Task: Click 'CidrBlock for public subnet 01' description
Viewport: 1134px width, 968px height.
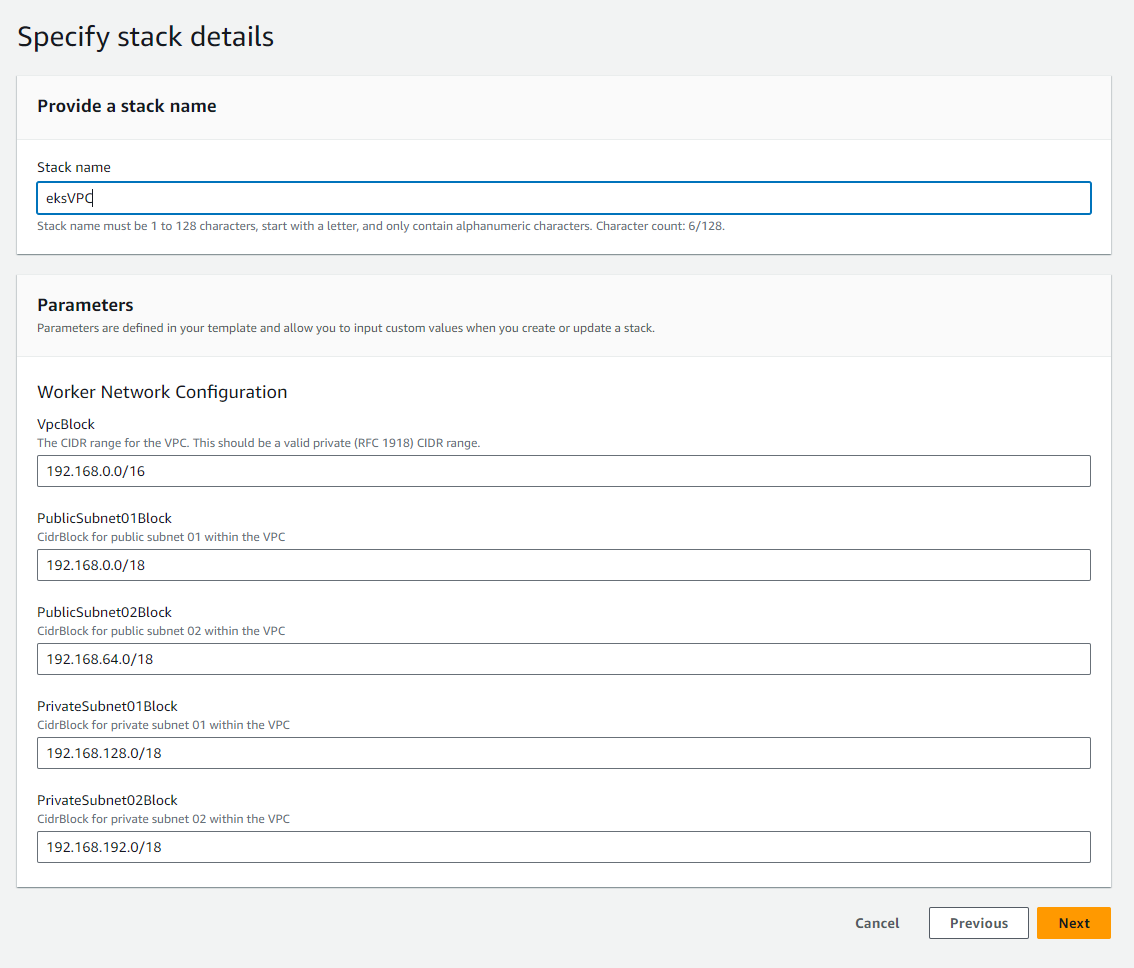Action: (161, 537)
